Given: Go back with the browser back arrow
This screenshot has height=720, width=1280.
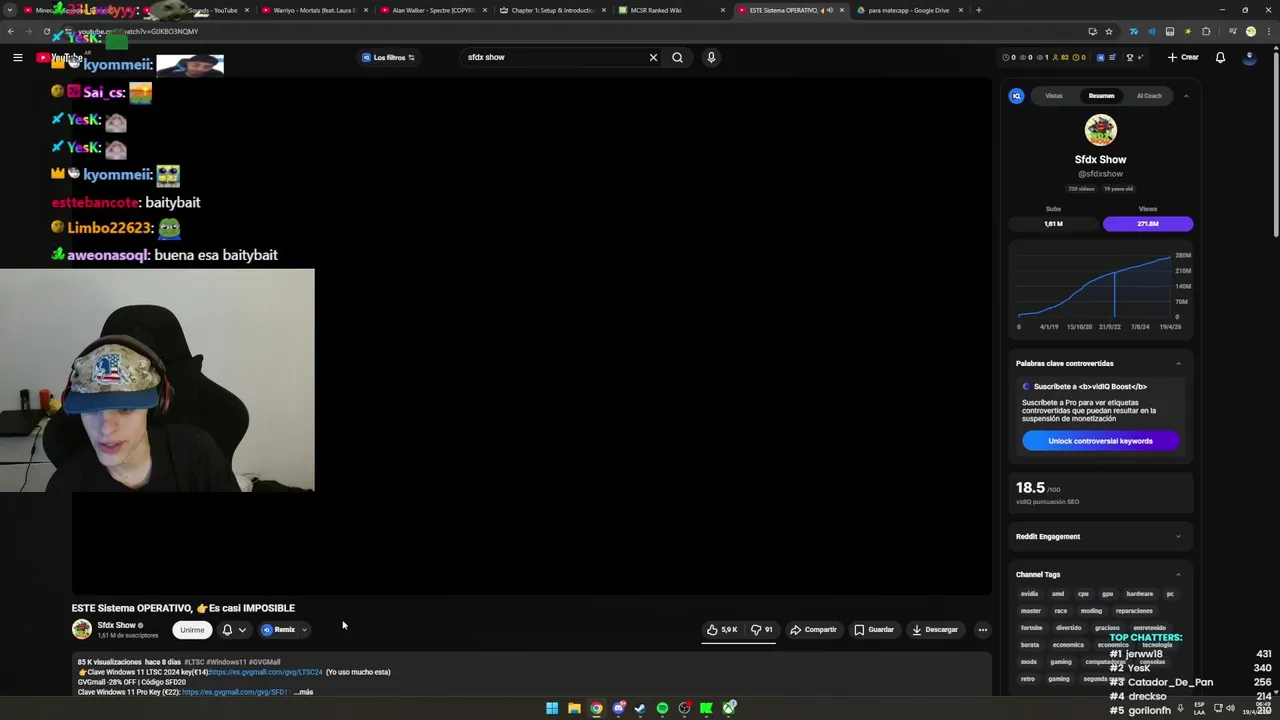Looking at the screenshot, I should coord(10,31).
